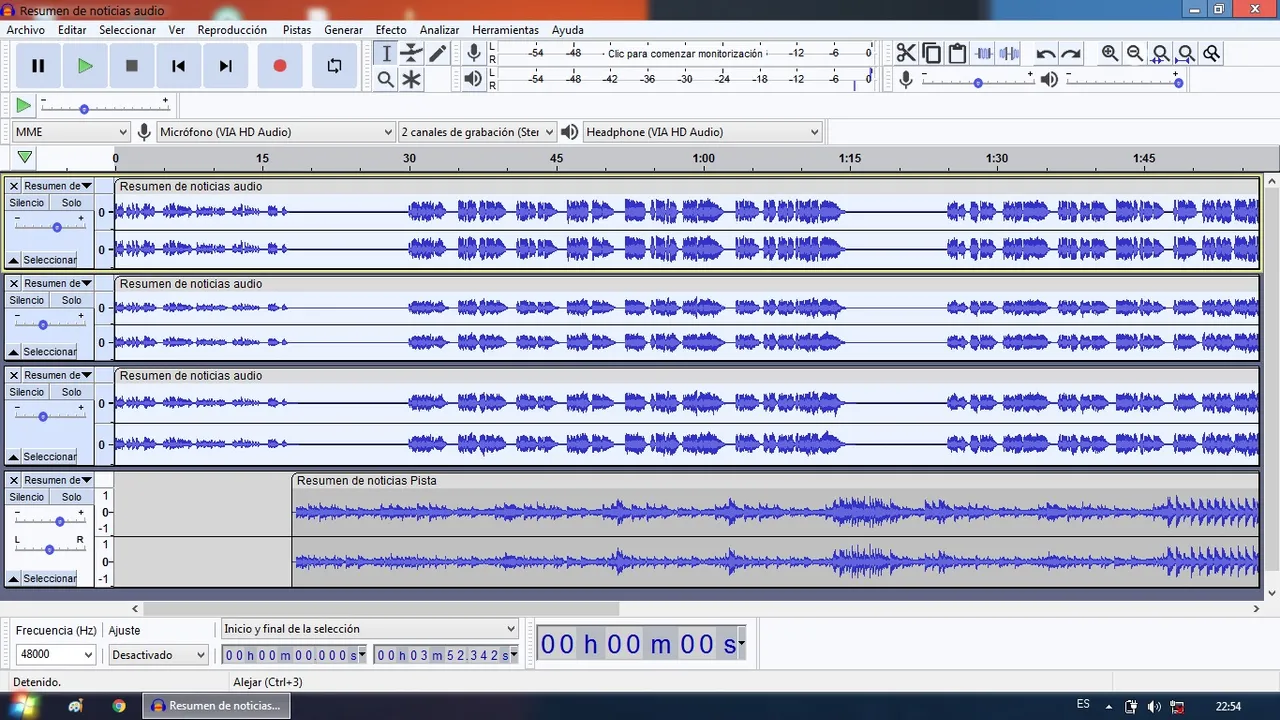Screen dimensions: 1280x720
Task: Open the Pistas menu
Action: tap(297, 30)
